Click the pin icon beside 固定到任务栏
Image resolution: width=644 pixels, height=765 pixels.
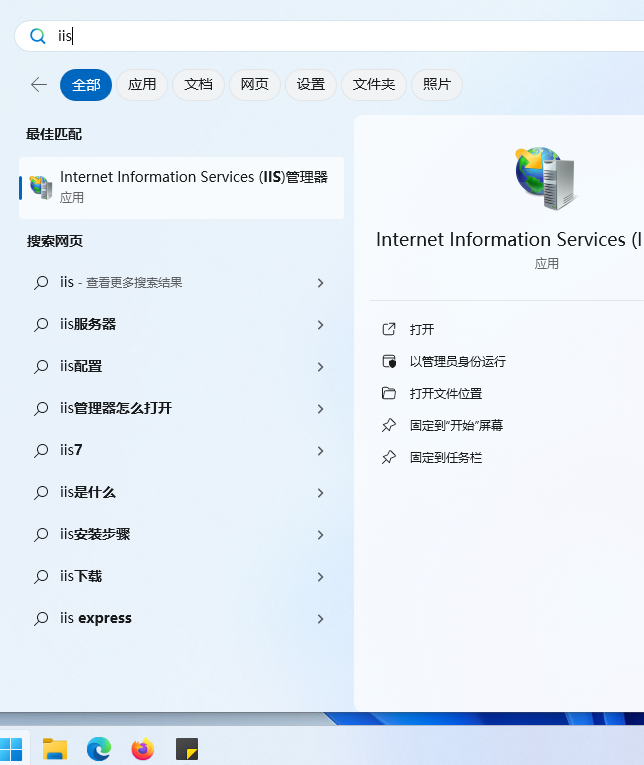click(388, 458)
